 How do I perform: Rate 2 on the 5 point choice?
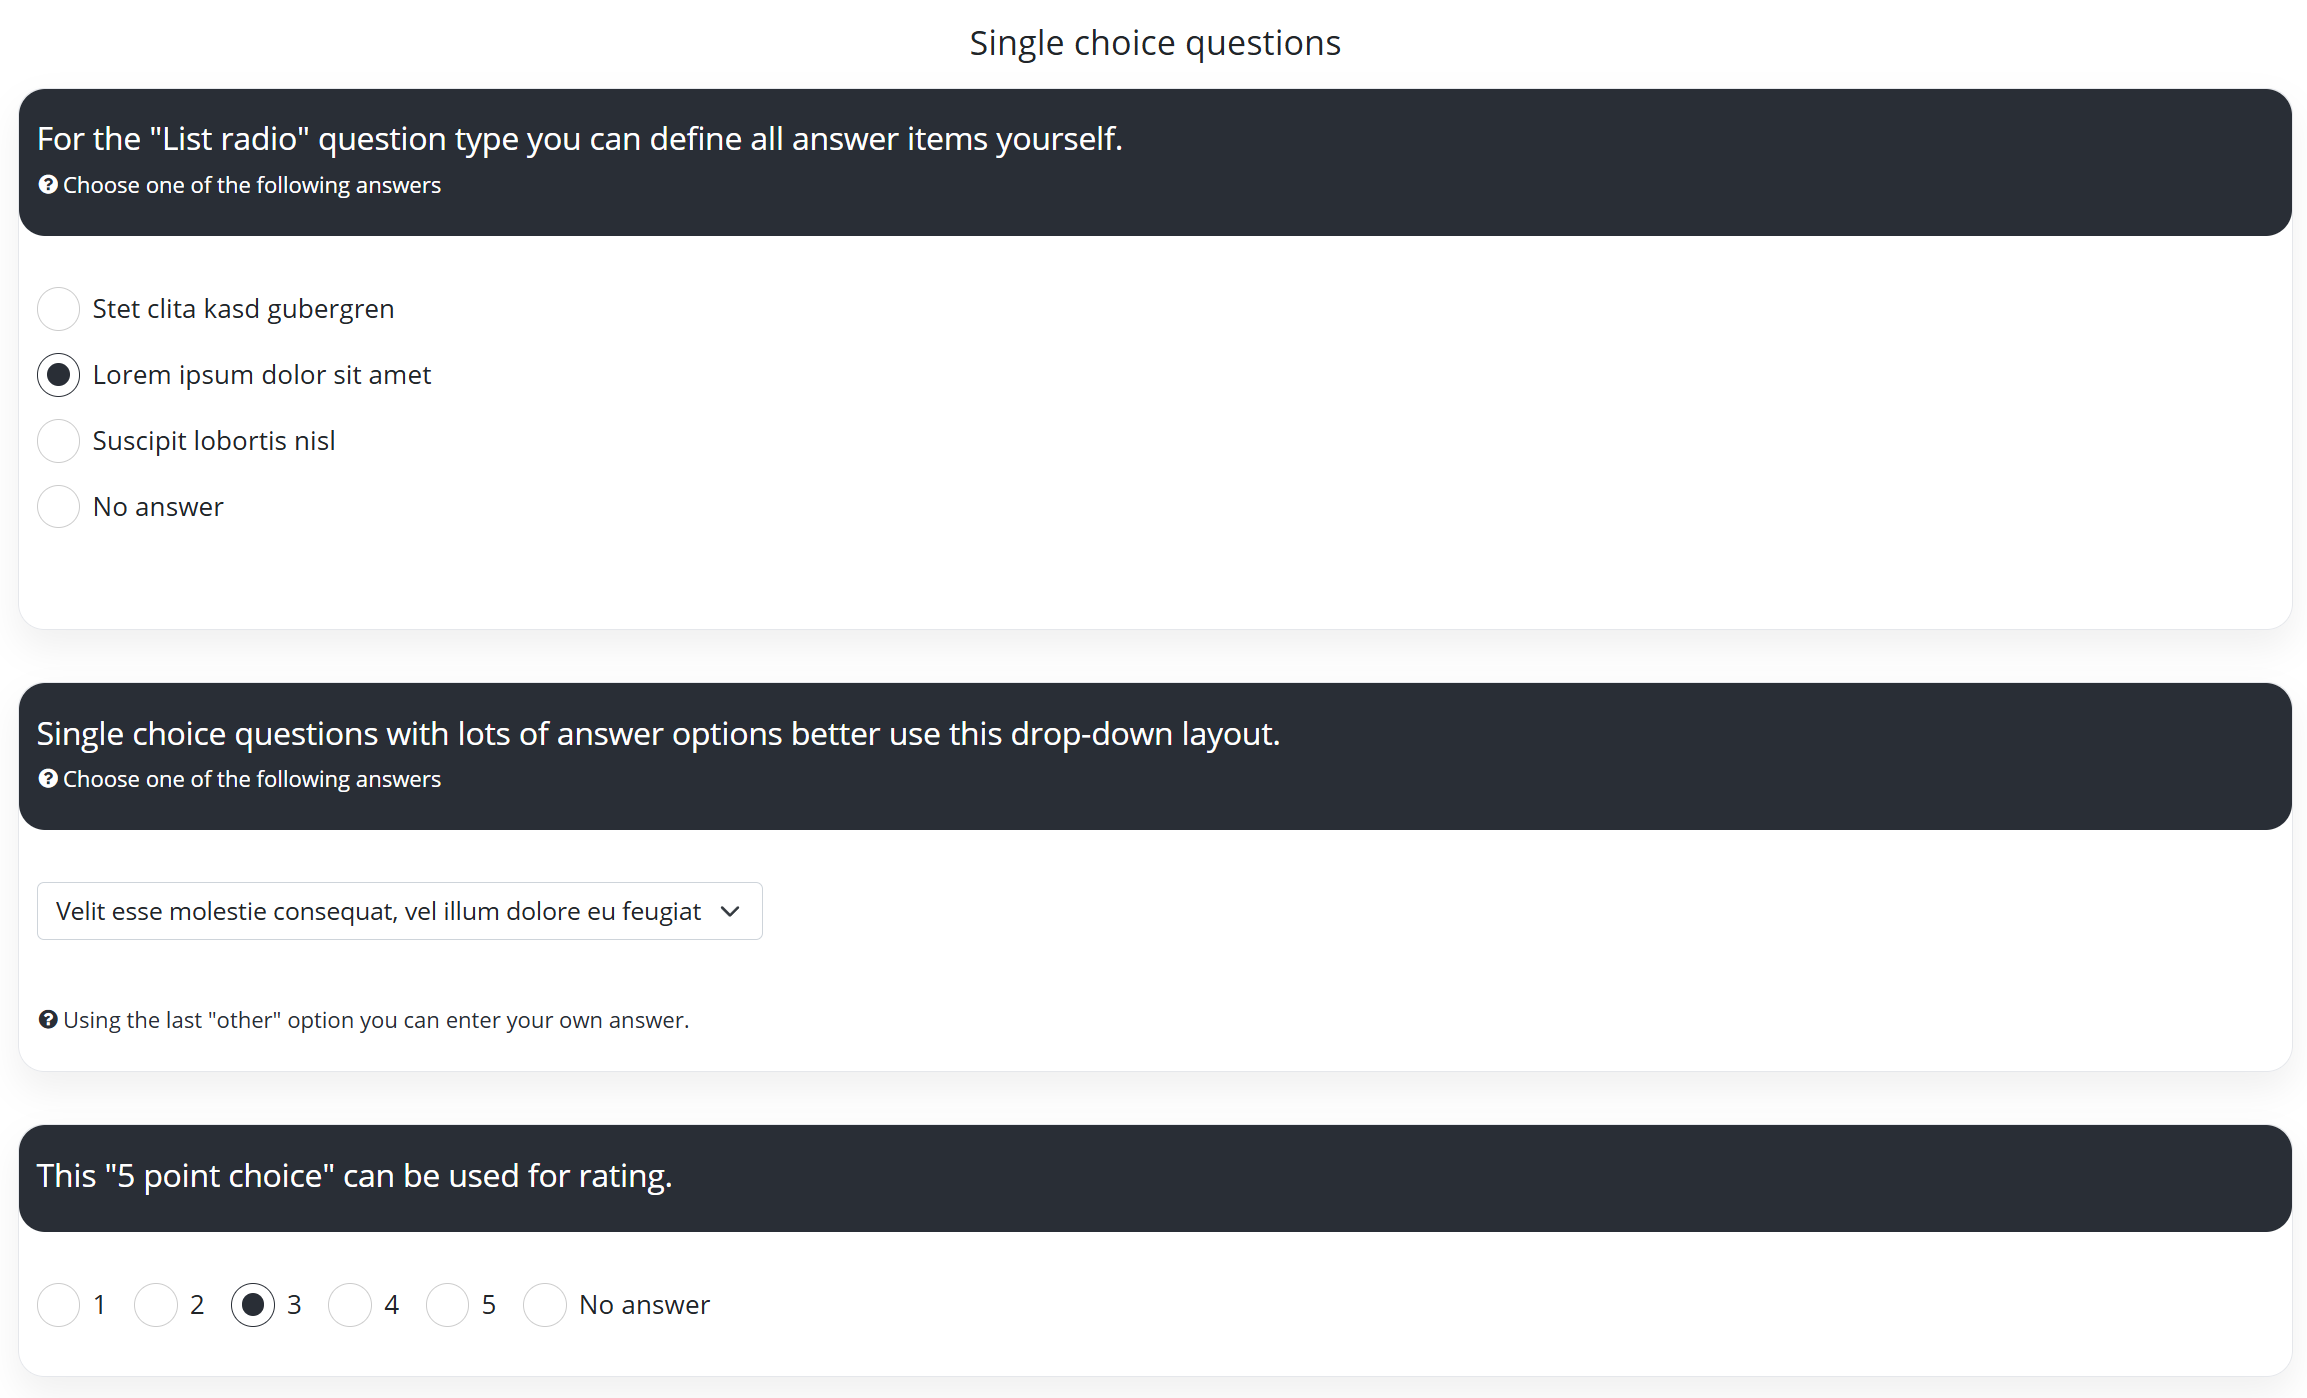[156, 1305]
